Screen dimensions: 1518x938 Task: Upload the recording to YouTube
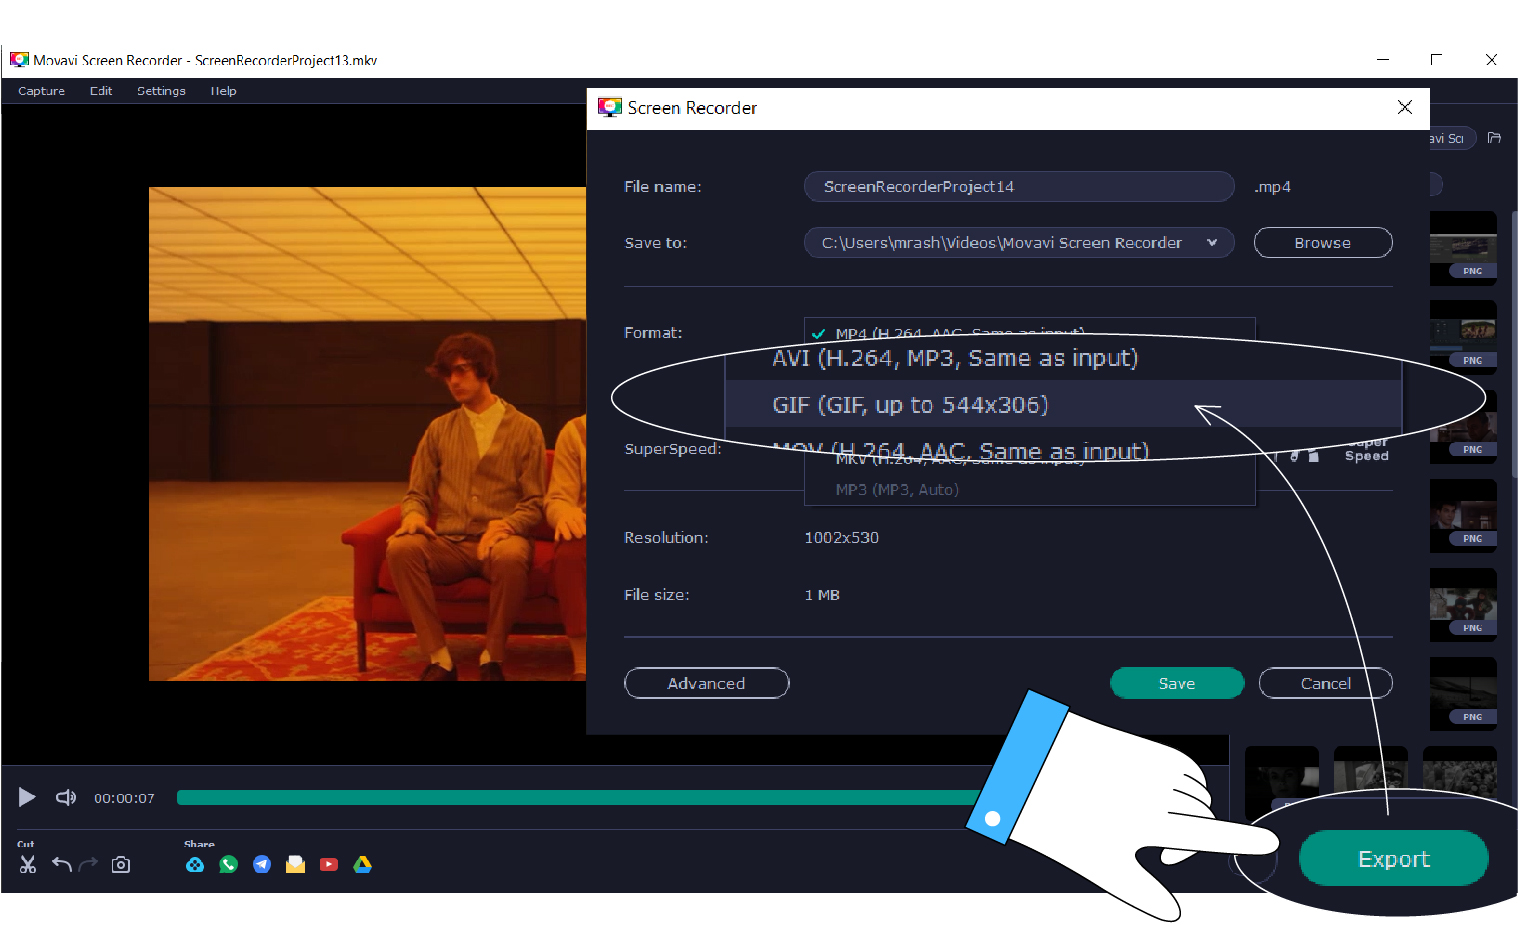coord(329,864)
